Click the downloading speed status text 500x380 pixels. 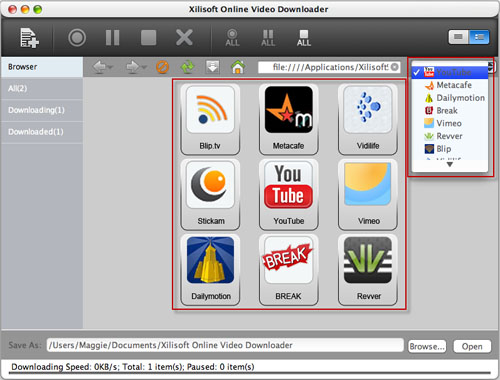pyautogui.click(x=133, y=367)
